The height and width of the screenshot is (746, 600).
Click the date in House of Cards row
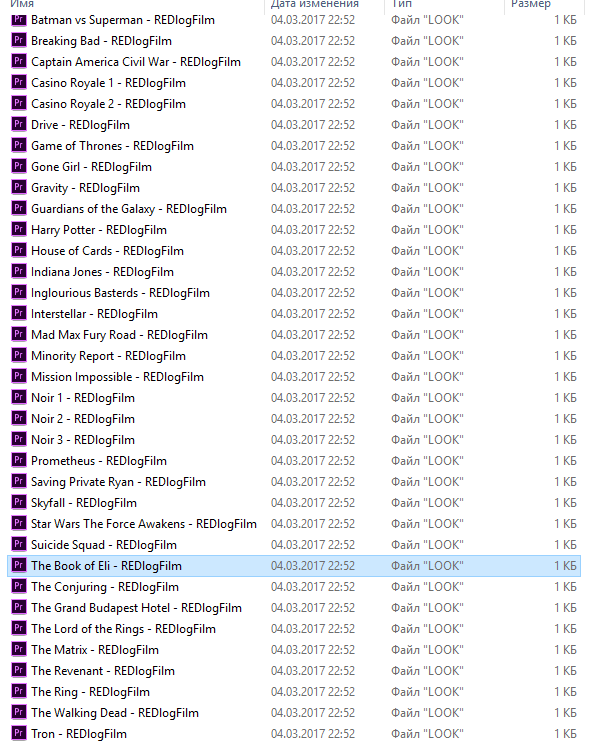click(313, 251)
